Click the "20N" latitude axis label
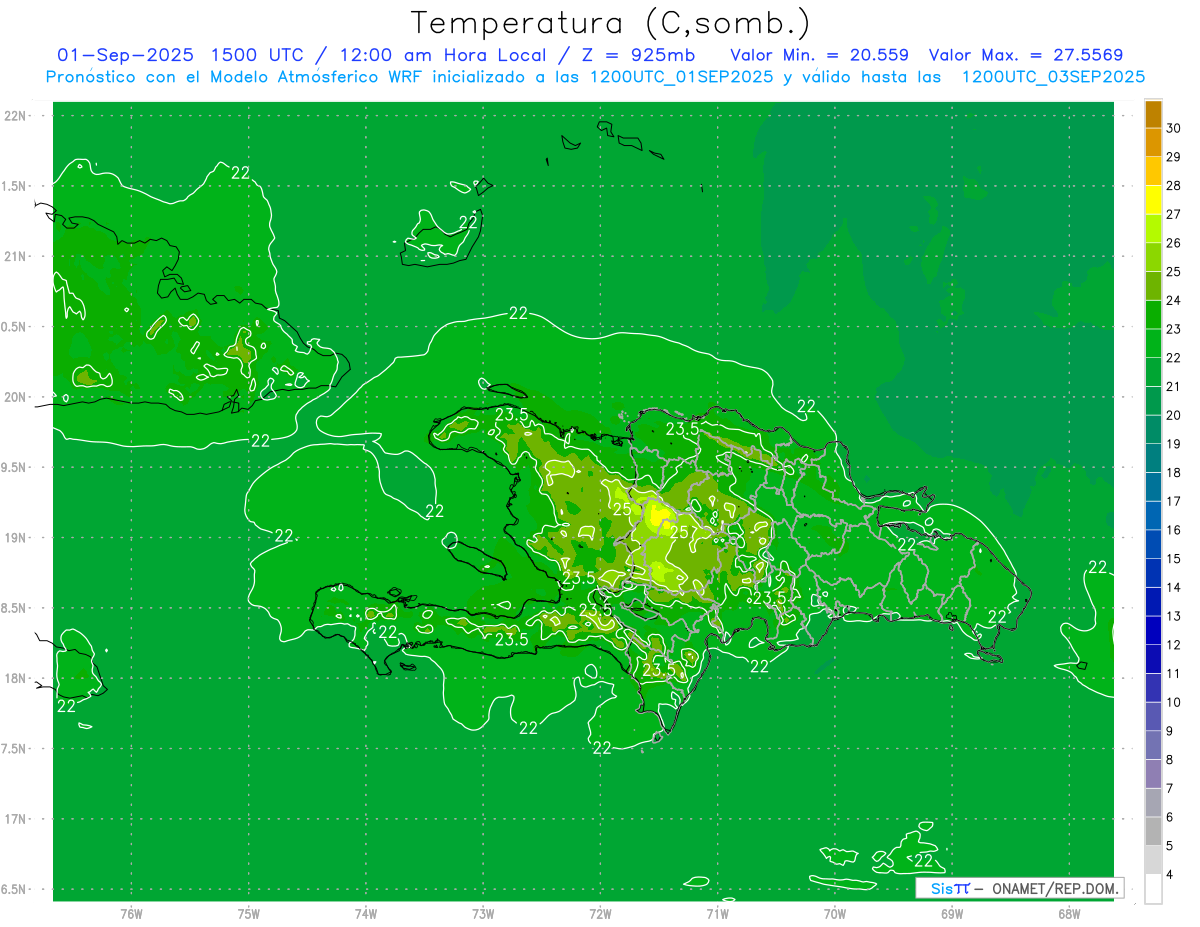This screenshot has height=927, width=1200. pos(15,397)
